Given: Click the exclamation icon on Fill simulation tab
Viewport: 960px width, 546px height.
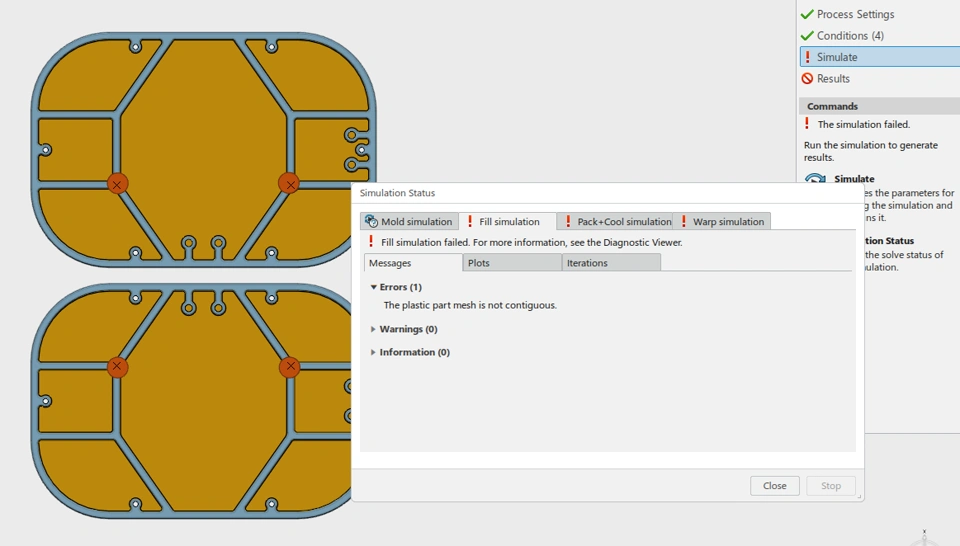Looking at the screenshot, I should 470,222.
